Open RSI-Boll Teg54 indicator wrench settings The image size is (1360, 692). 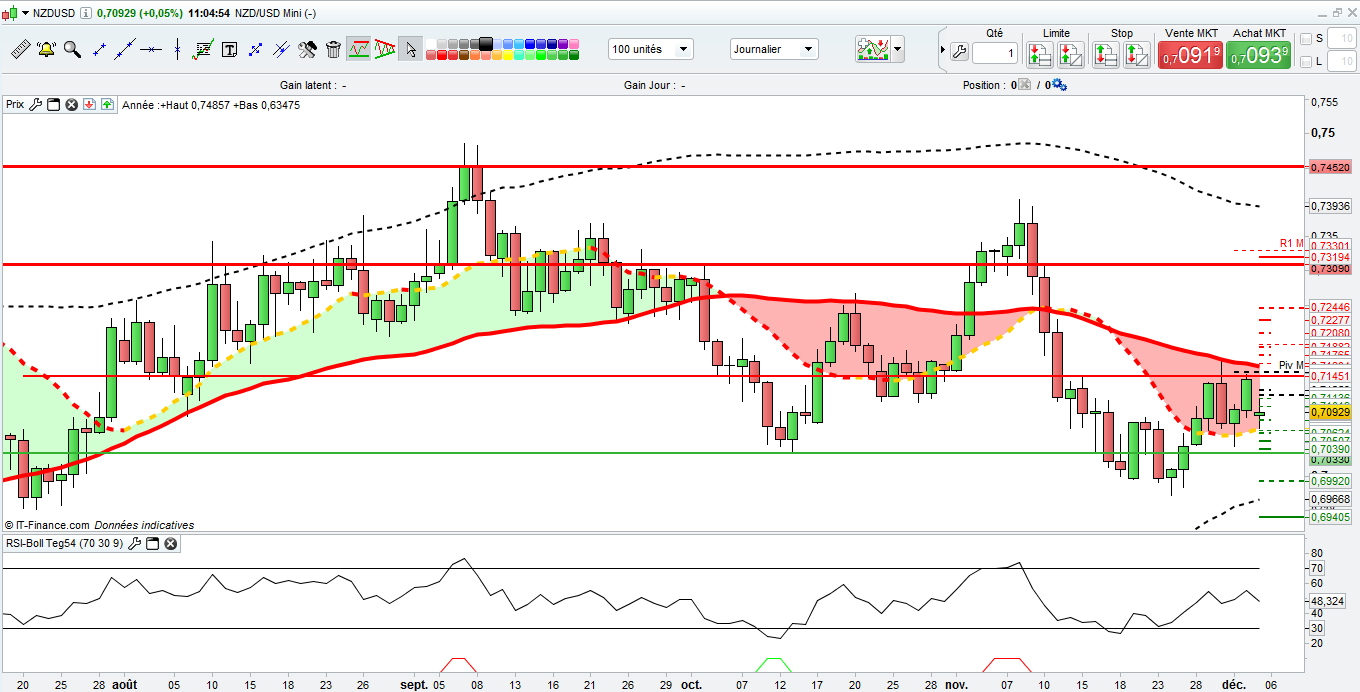coord(135,544)
